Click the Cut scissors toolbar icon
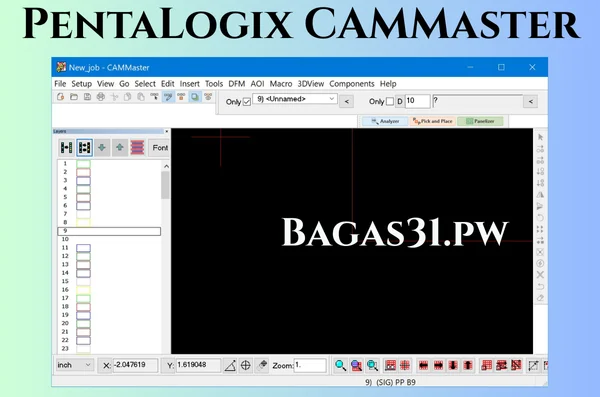 coord(114,97)
